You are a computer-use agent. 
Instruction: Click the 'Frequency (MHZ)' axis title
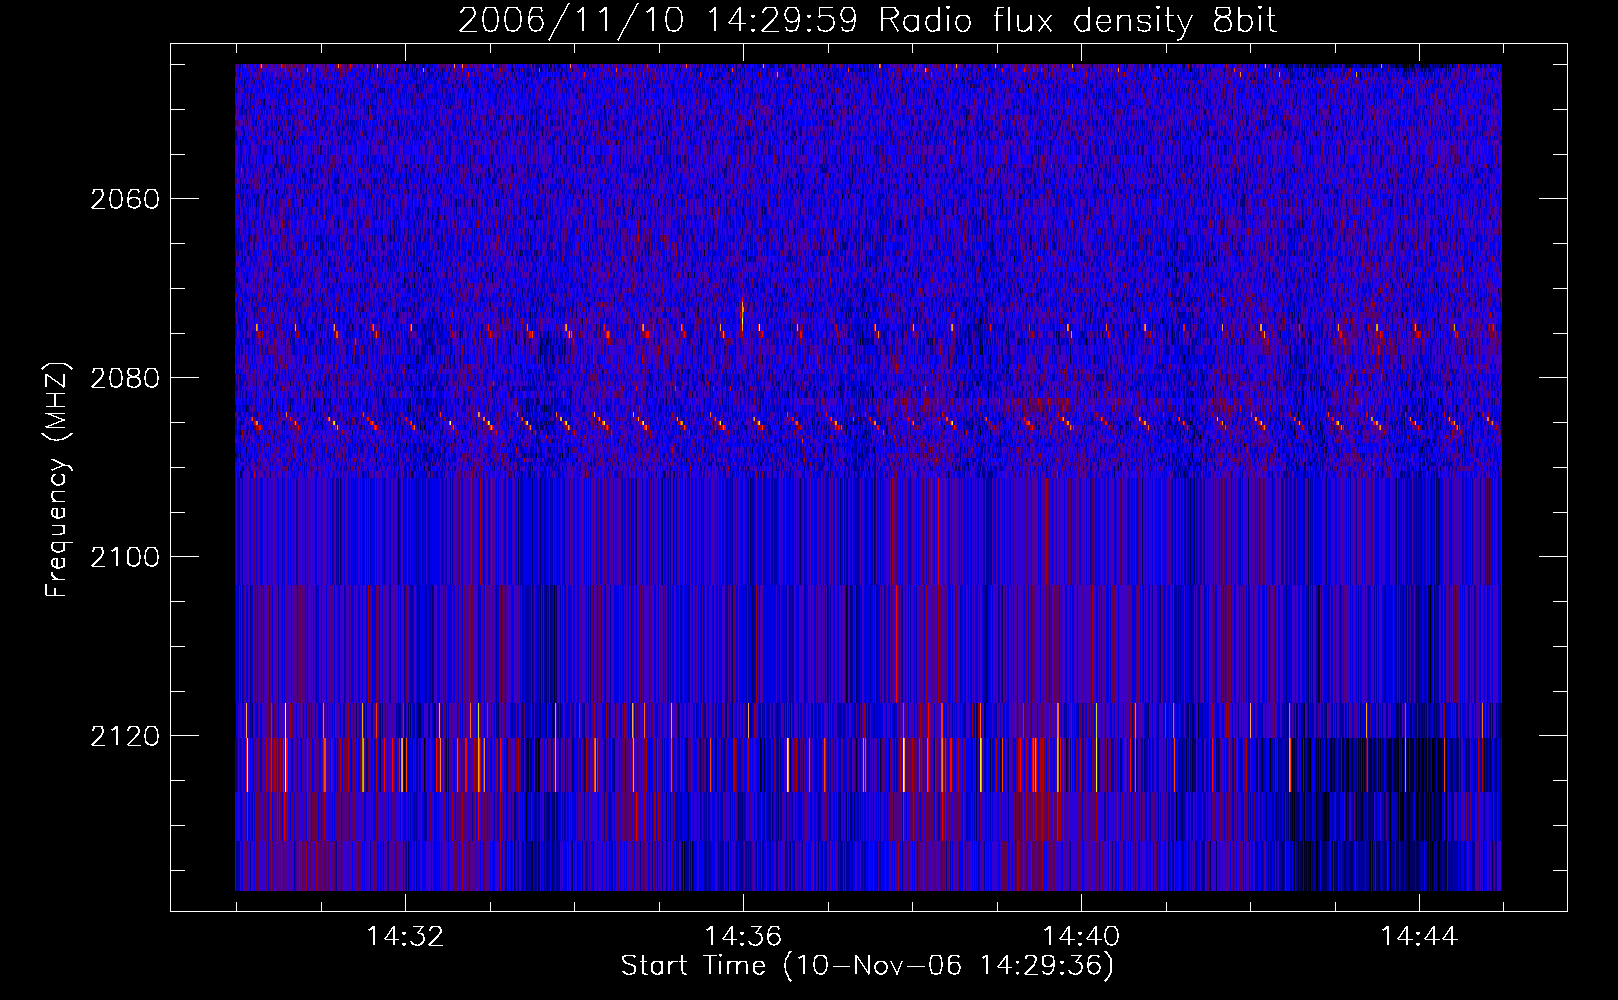click(58, 479)
